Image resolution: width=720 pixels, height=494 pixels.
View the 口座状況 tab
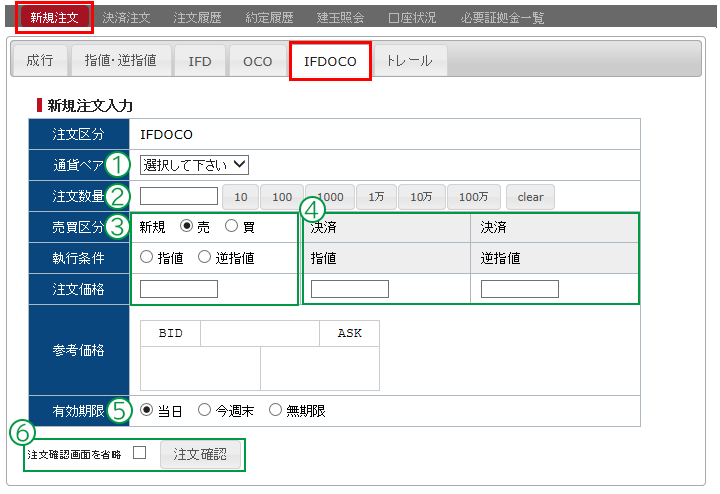[412, 18]
